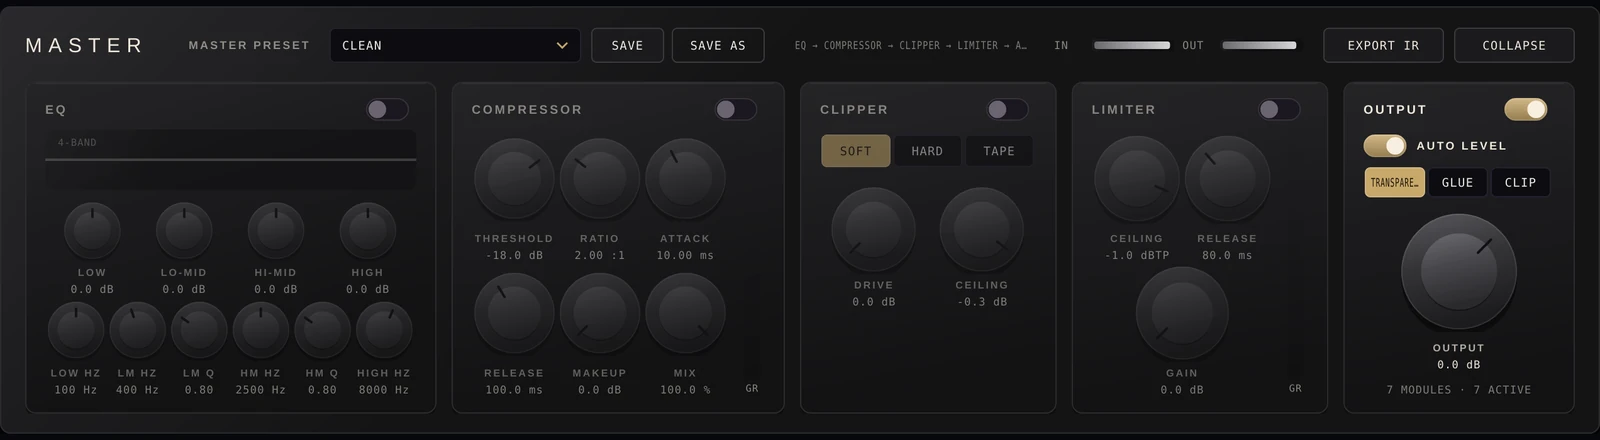Click the clipper CEILING knob
1600x440 pixels.
982,229
